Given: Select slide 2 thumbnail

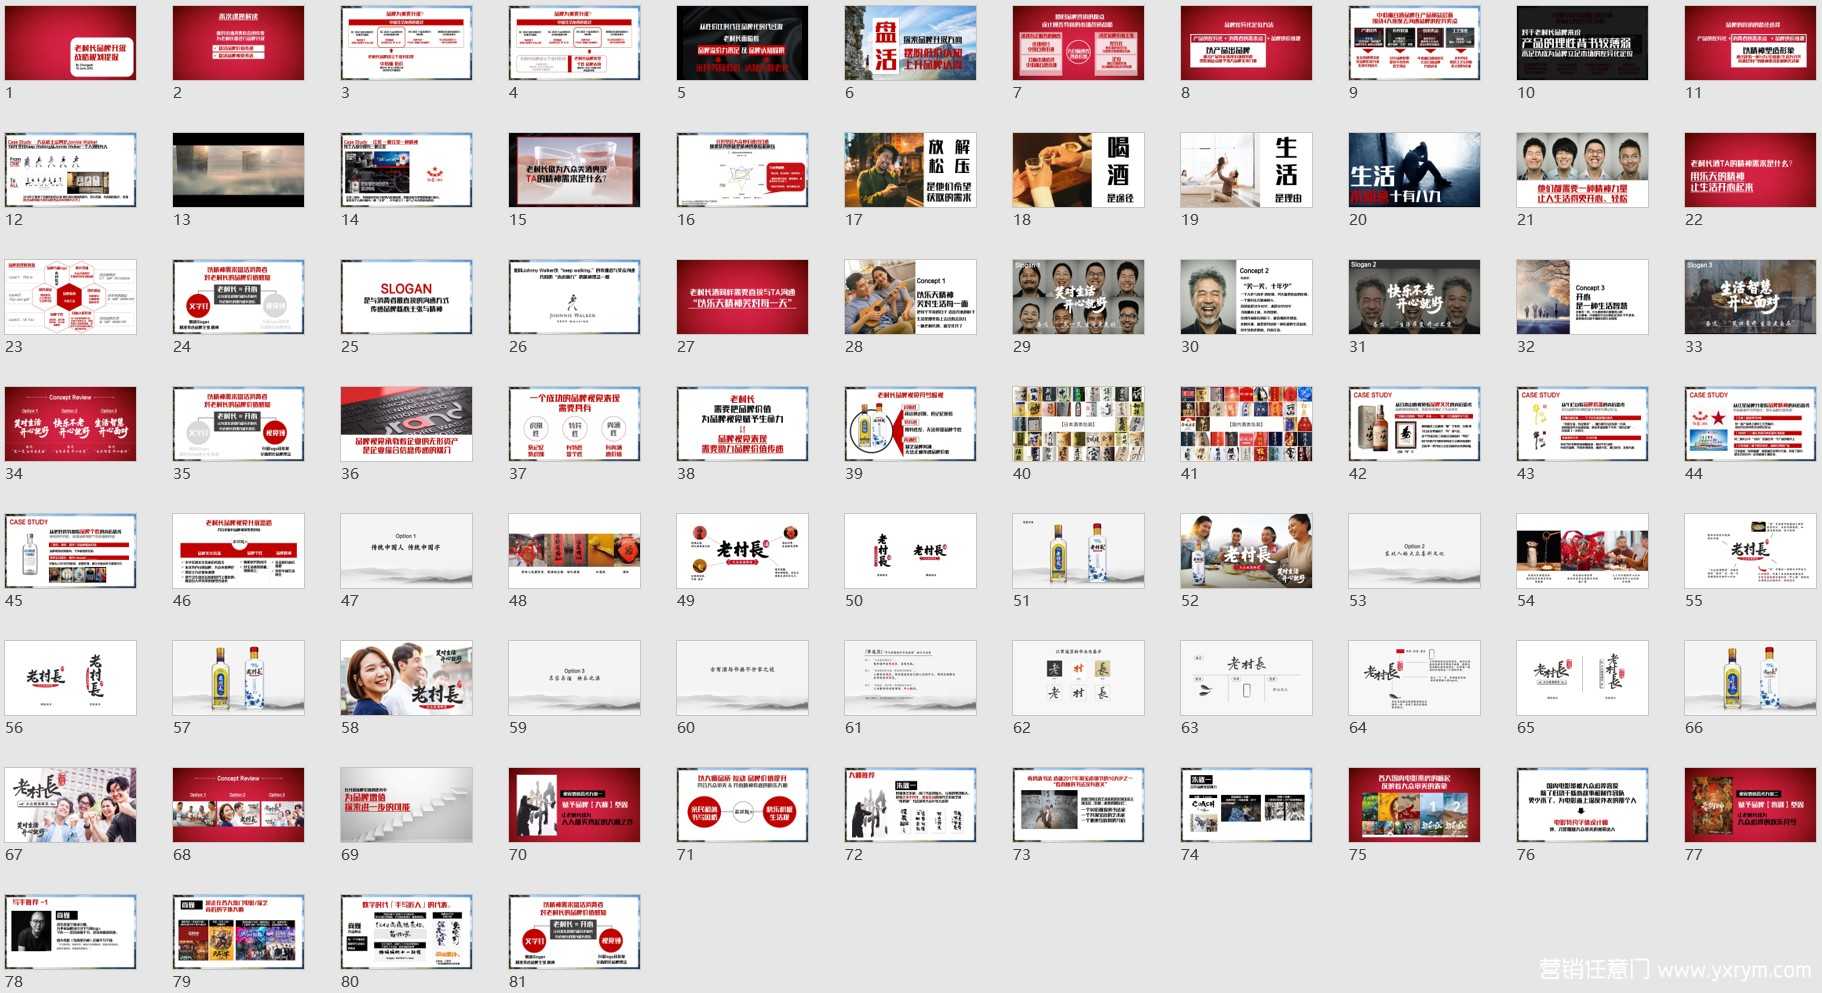Looking at the screenshot, I should coord(238,43).
